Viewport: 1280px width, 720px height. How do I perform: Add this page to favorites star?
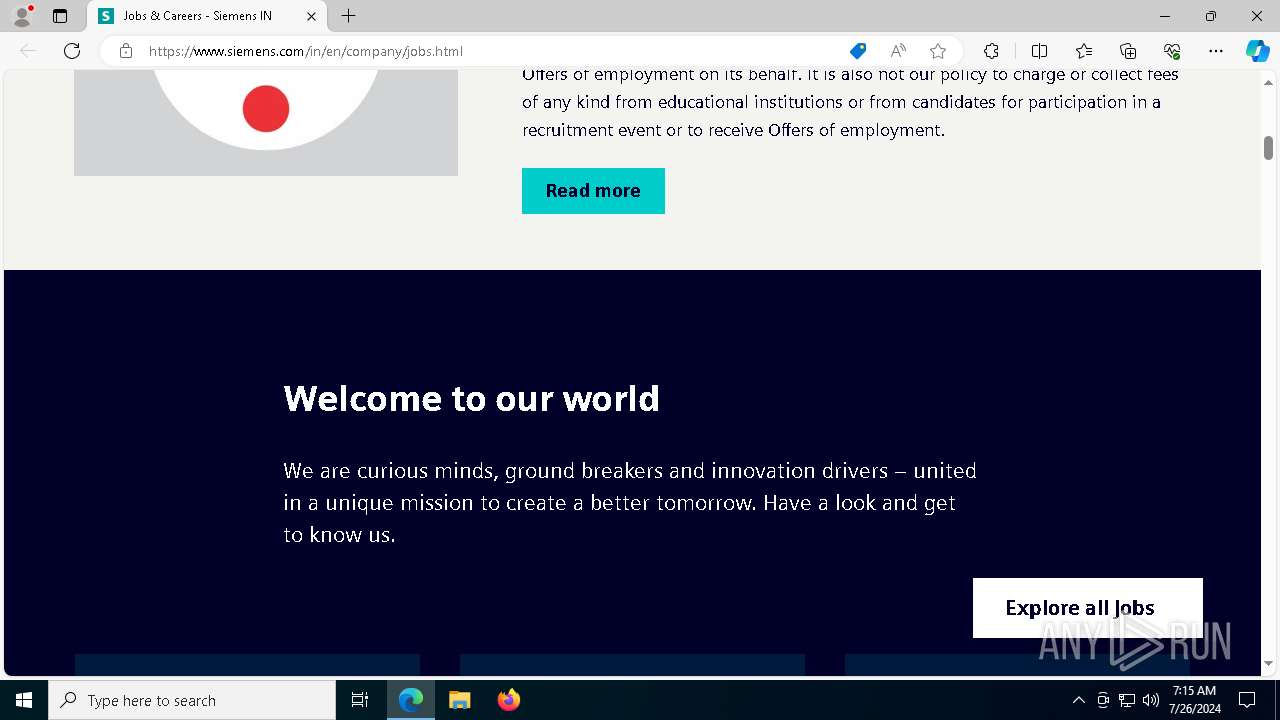938,51
